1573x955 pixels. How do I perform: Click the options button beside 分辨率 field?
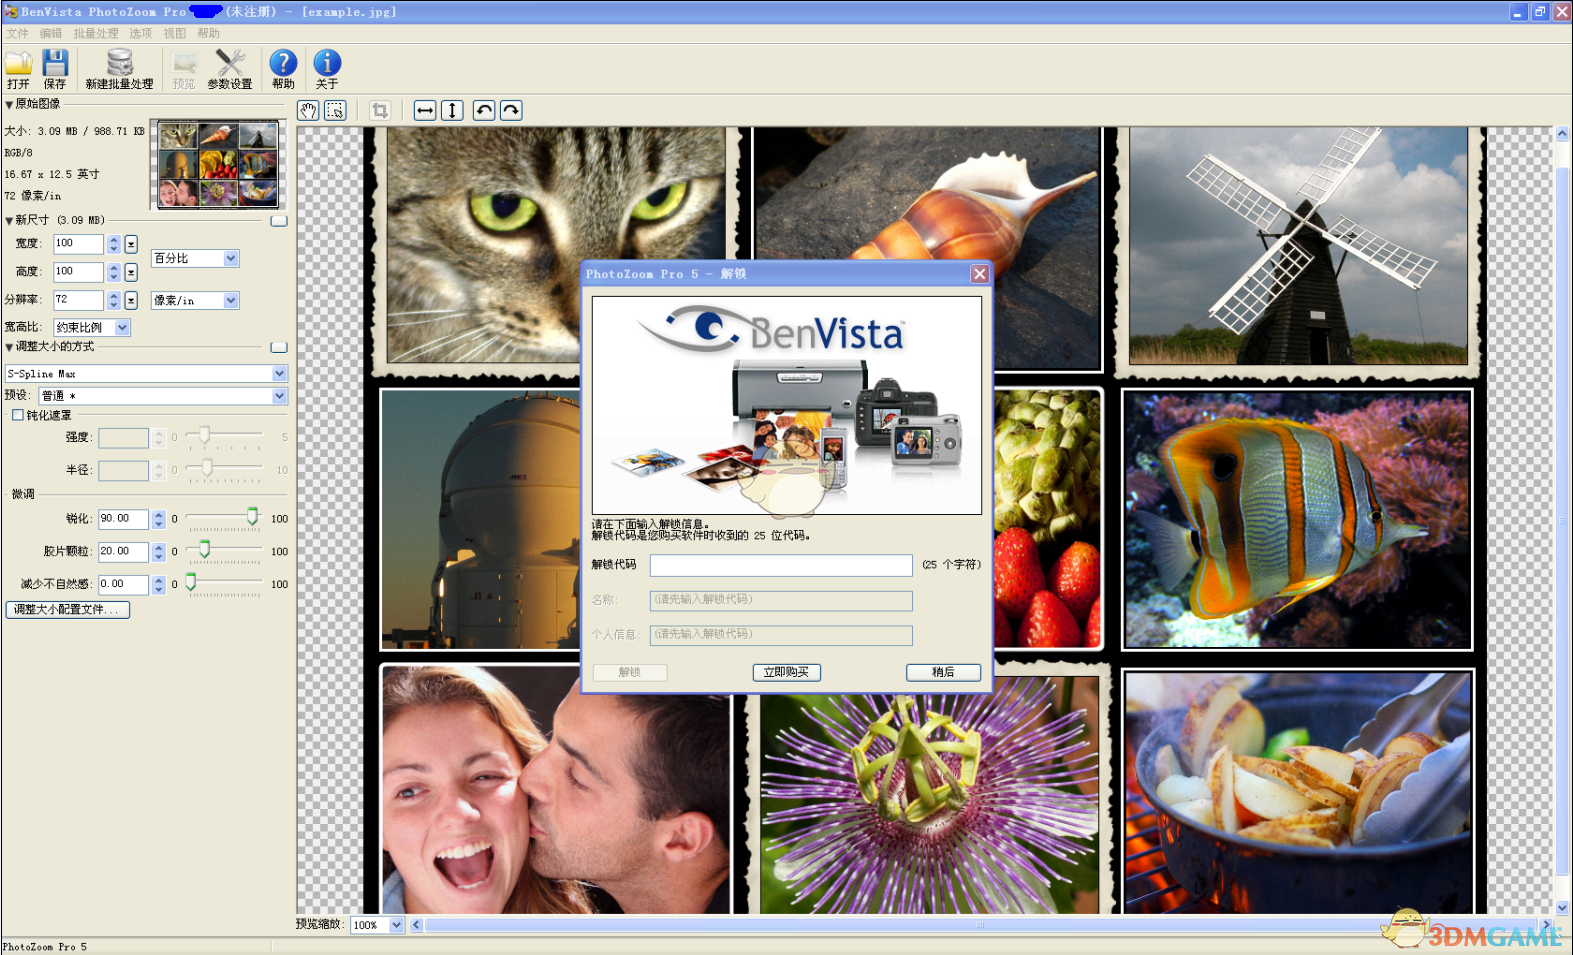(131, 300)
